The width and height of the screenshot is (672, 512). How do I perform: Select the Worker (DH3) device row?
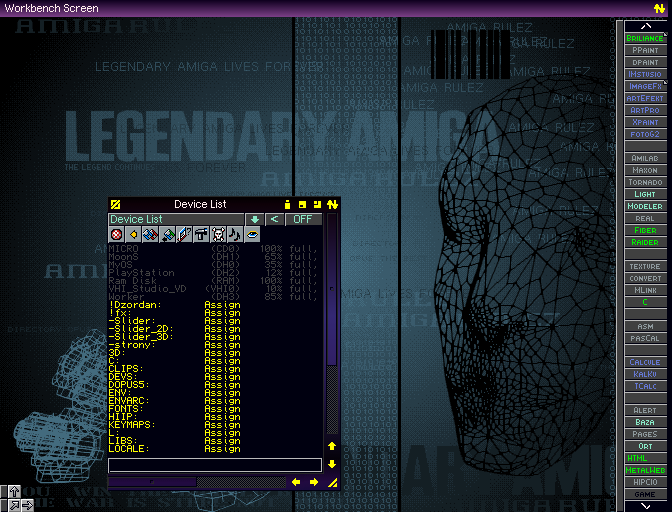pos(215,296)
